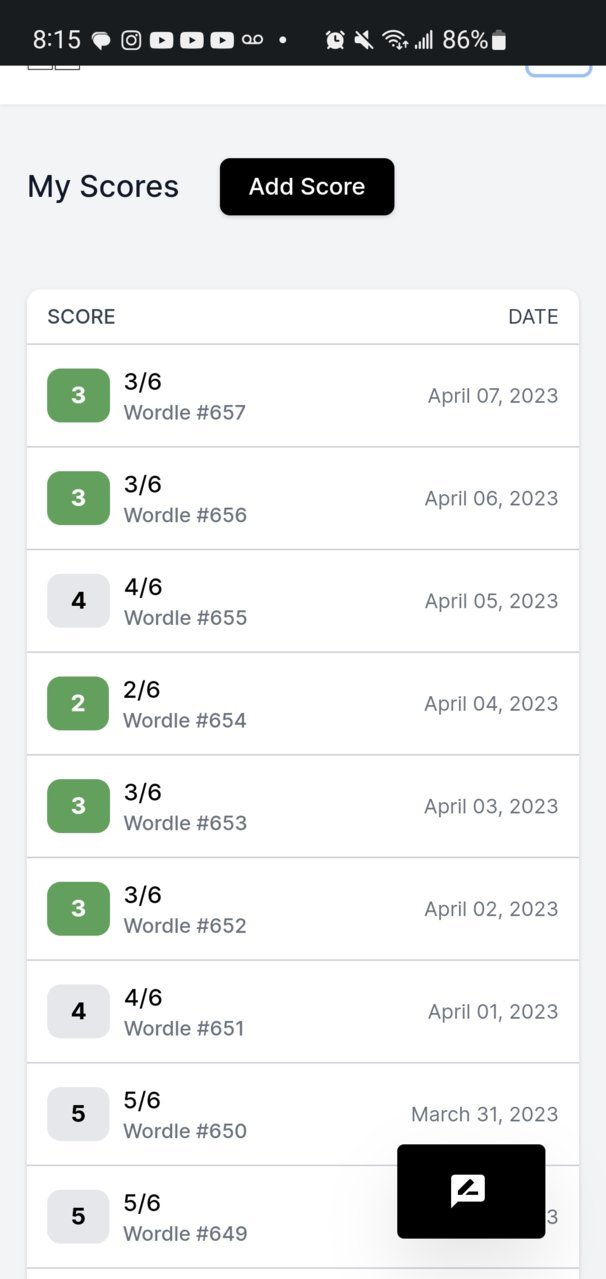Select the Wordle #651 label

pyautogui.click(x=184, y=1028)
